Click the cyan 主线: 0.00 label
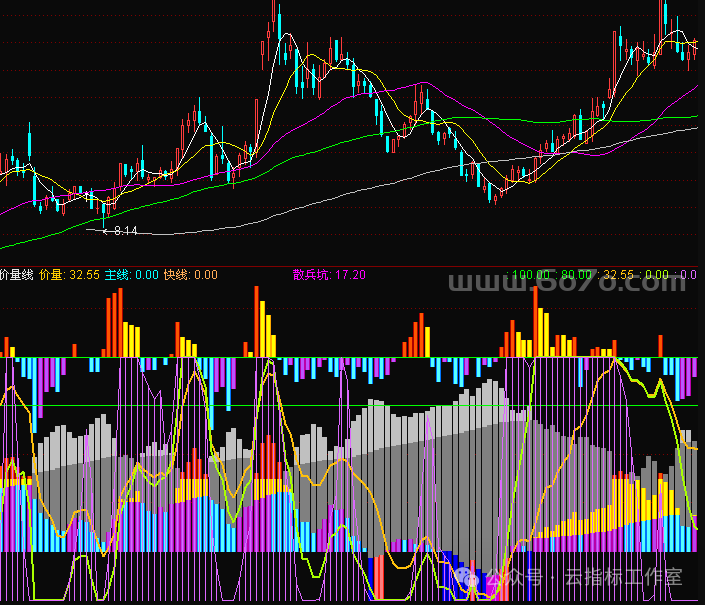 132,275
